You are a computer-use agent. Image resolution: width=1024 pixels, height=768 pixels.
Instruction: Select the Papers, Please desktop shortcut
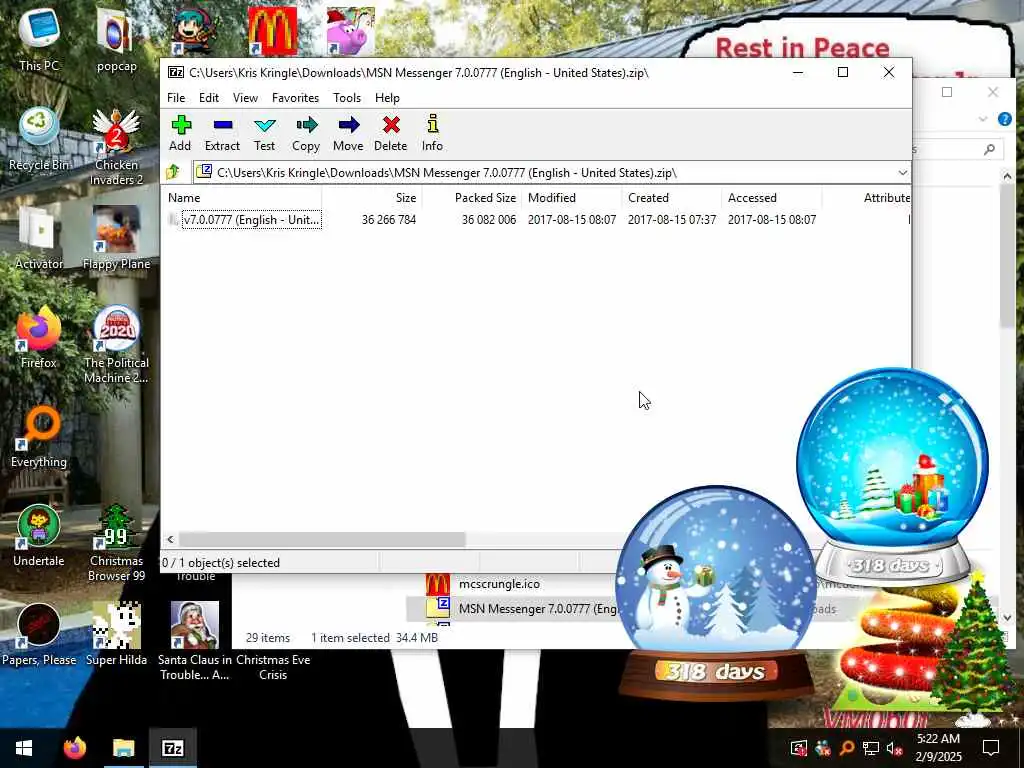point(39,634)
